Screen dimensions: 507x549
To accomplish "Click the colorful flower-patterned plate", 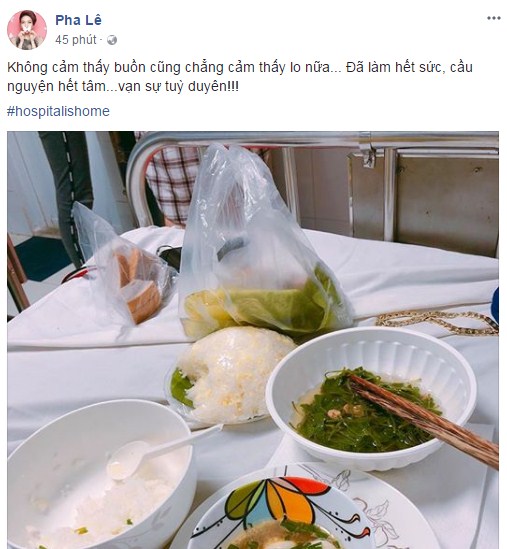I will 305,509.
